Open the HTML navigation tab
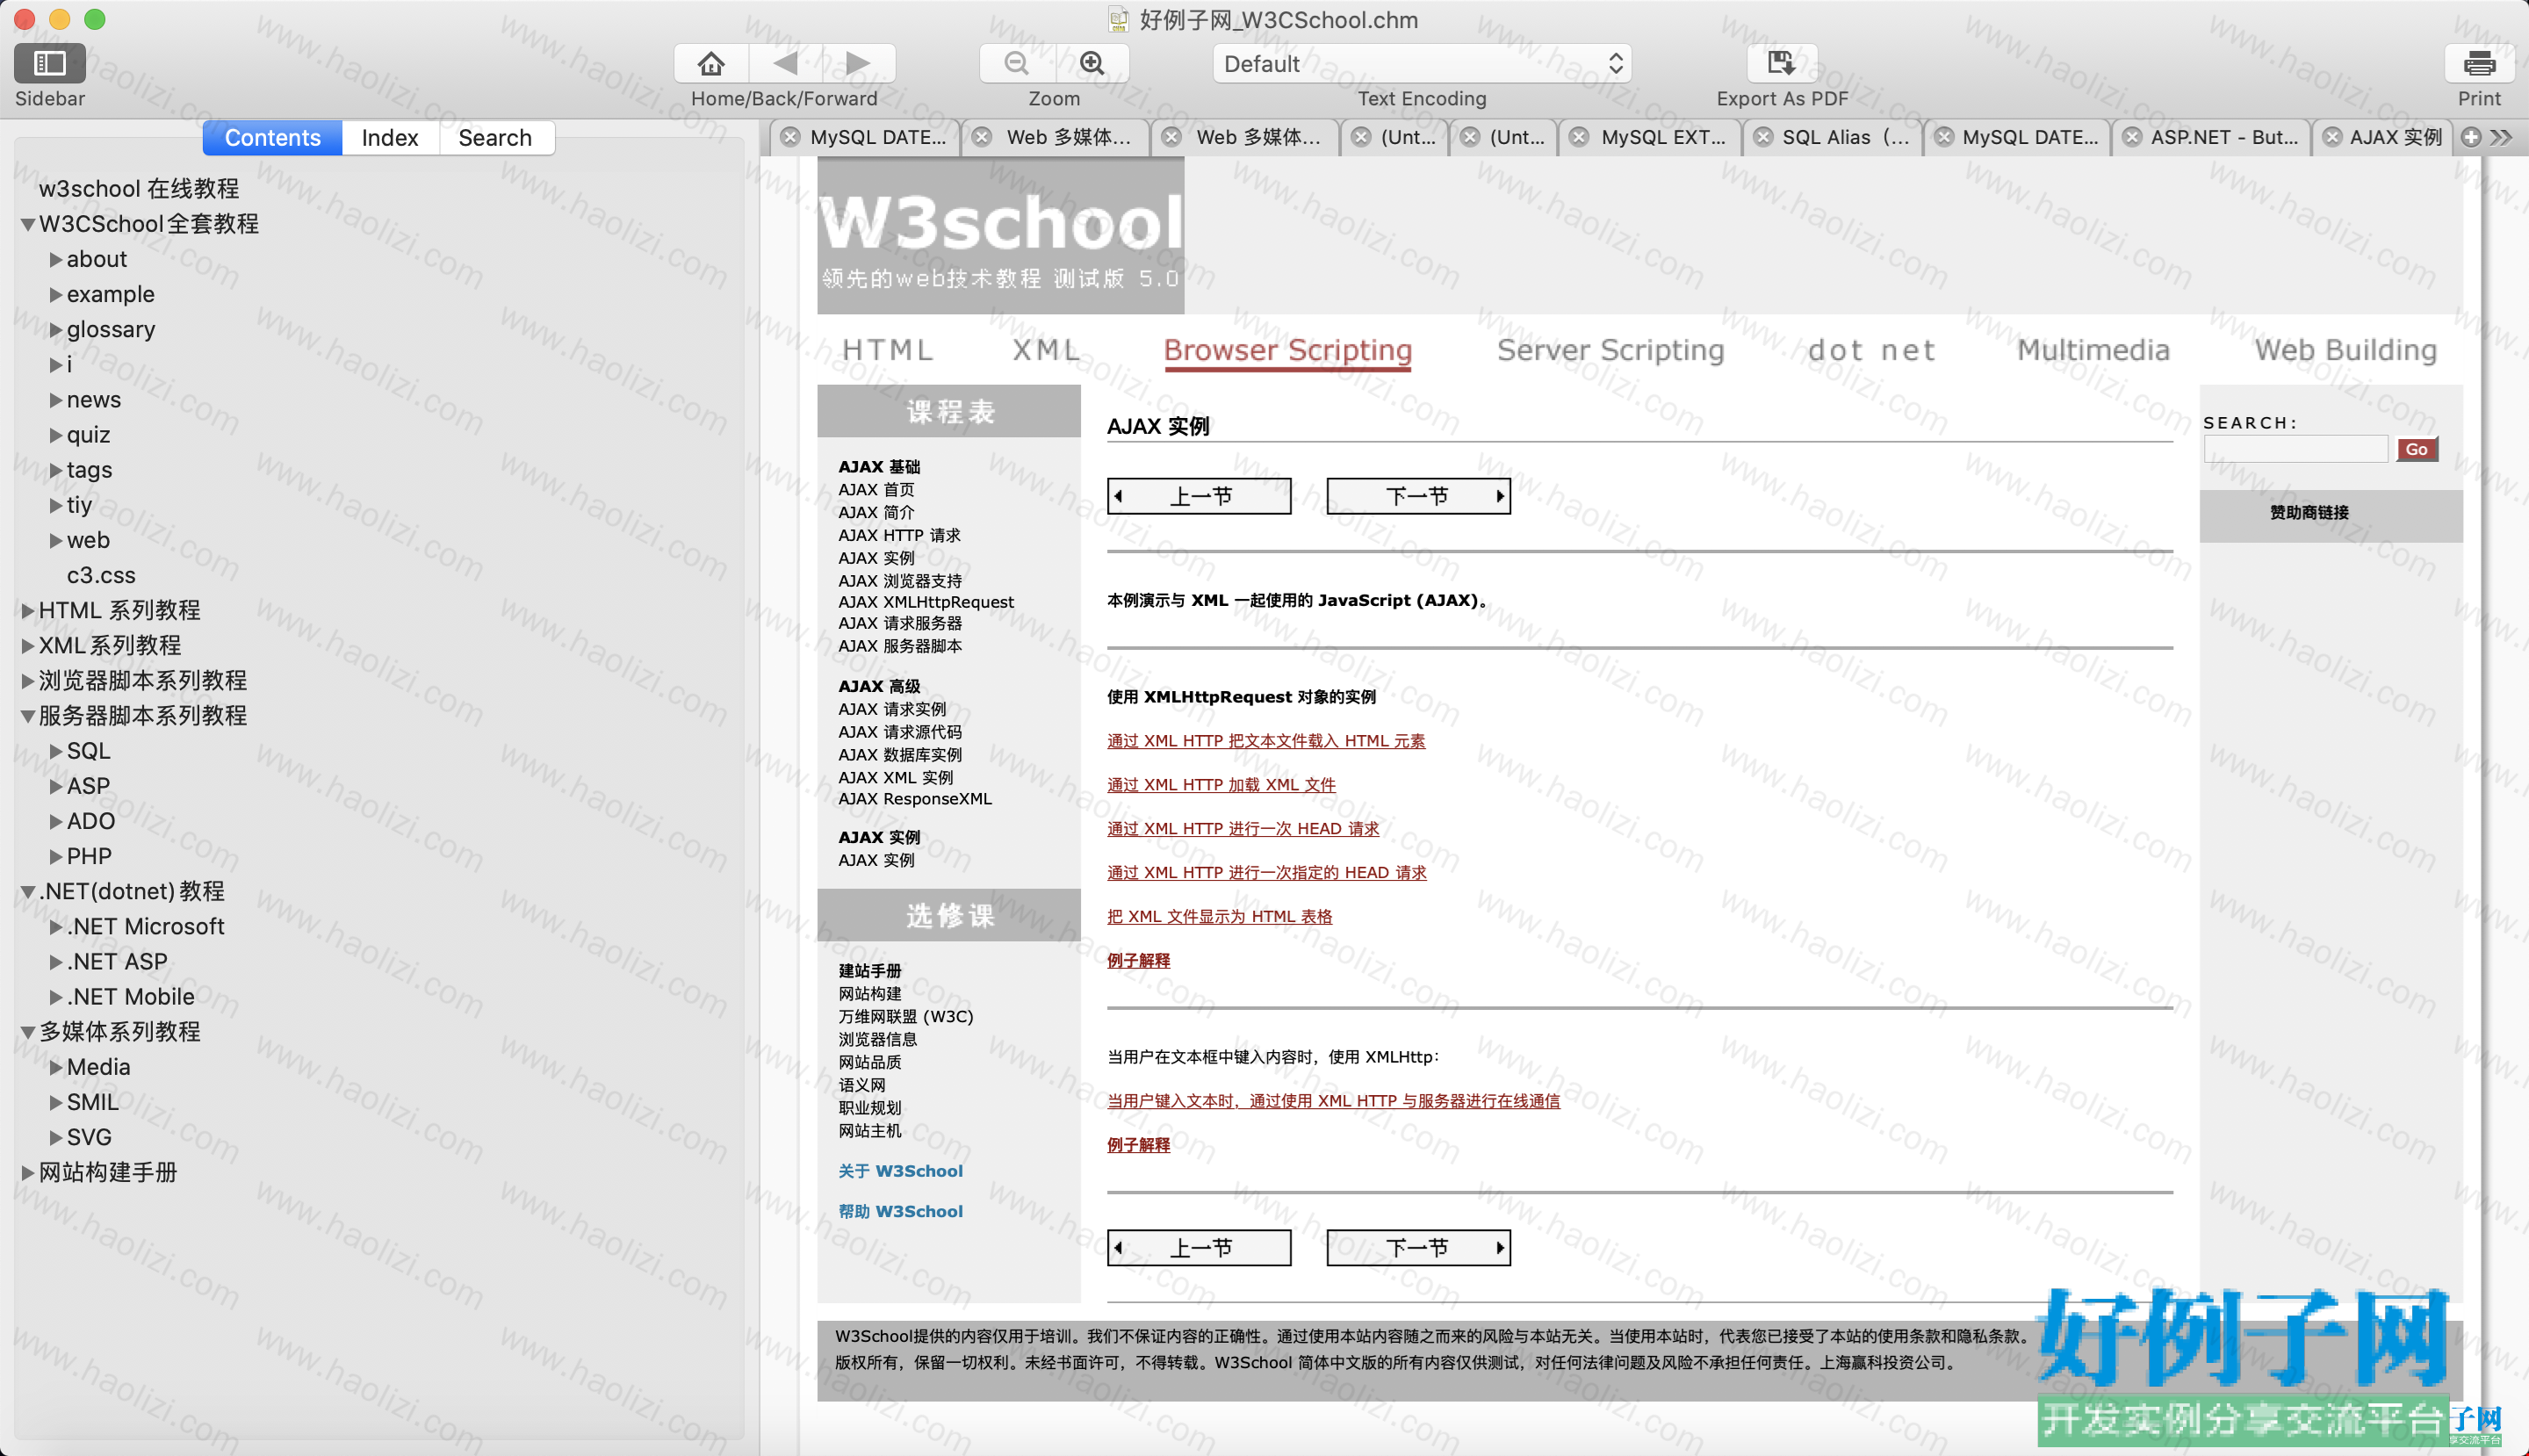This screenshot has width=2529, height=1456. (887, 350)
